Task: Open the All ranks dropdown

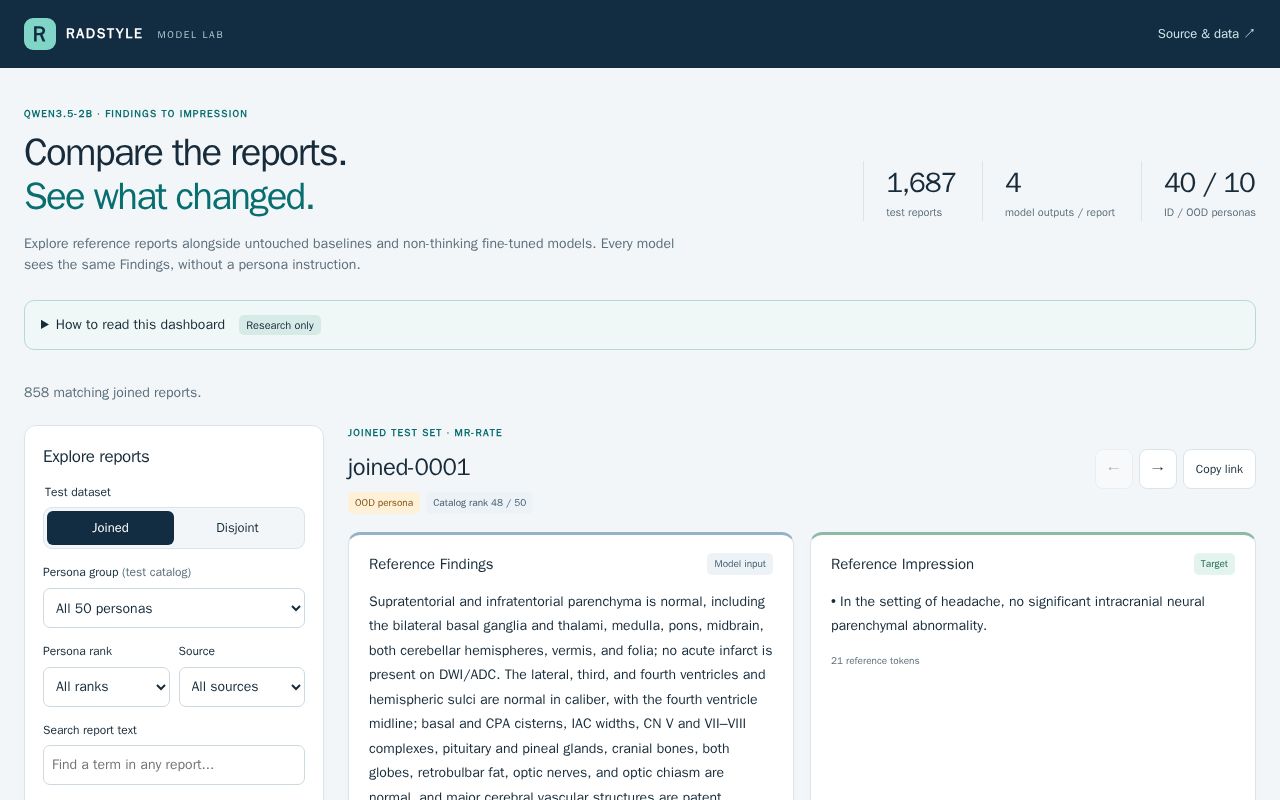Action: click(x=106, y=687)
